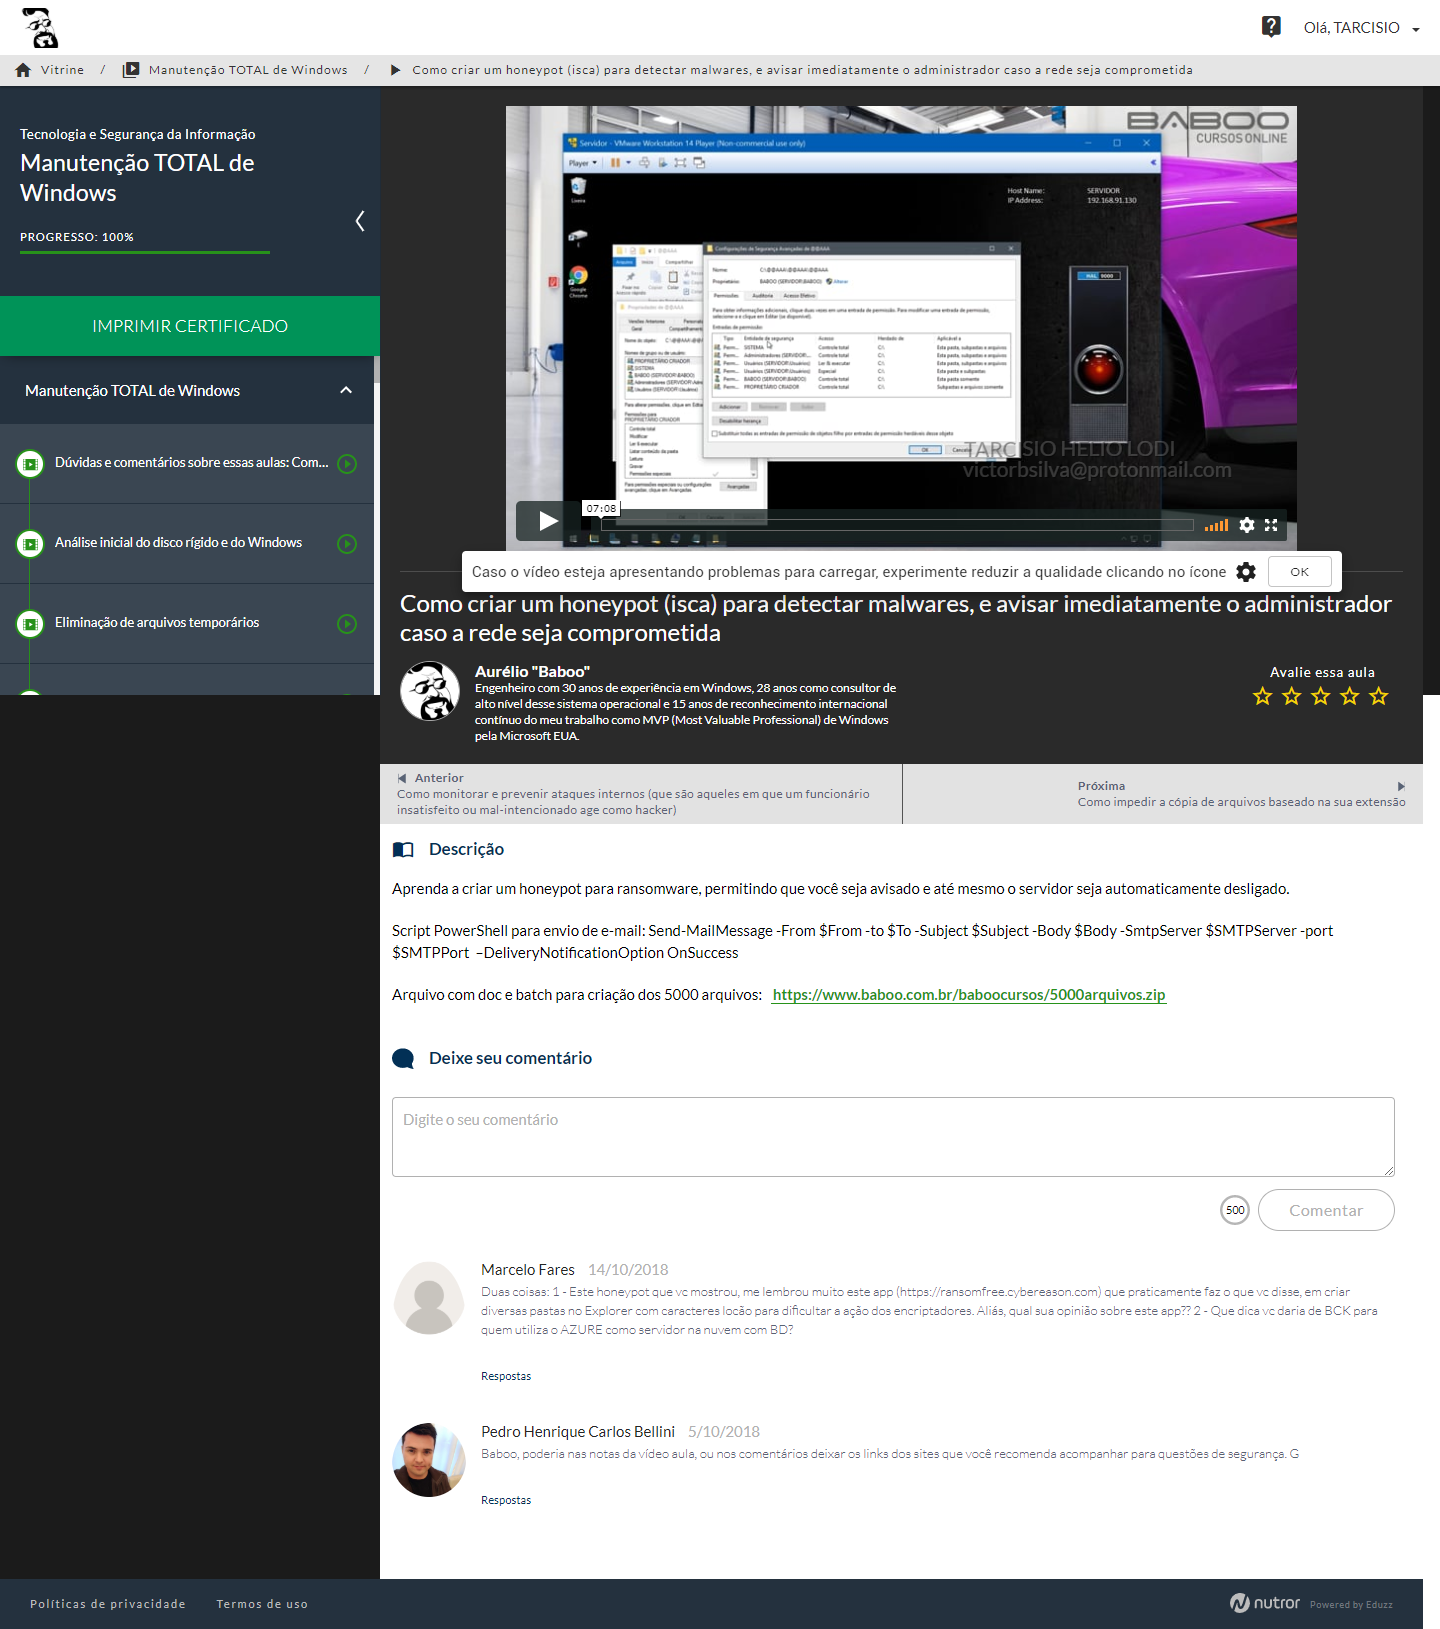Dismiss the video quality notice with OK

[1299, 572]
